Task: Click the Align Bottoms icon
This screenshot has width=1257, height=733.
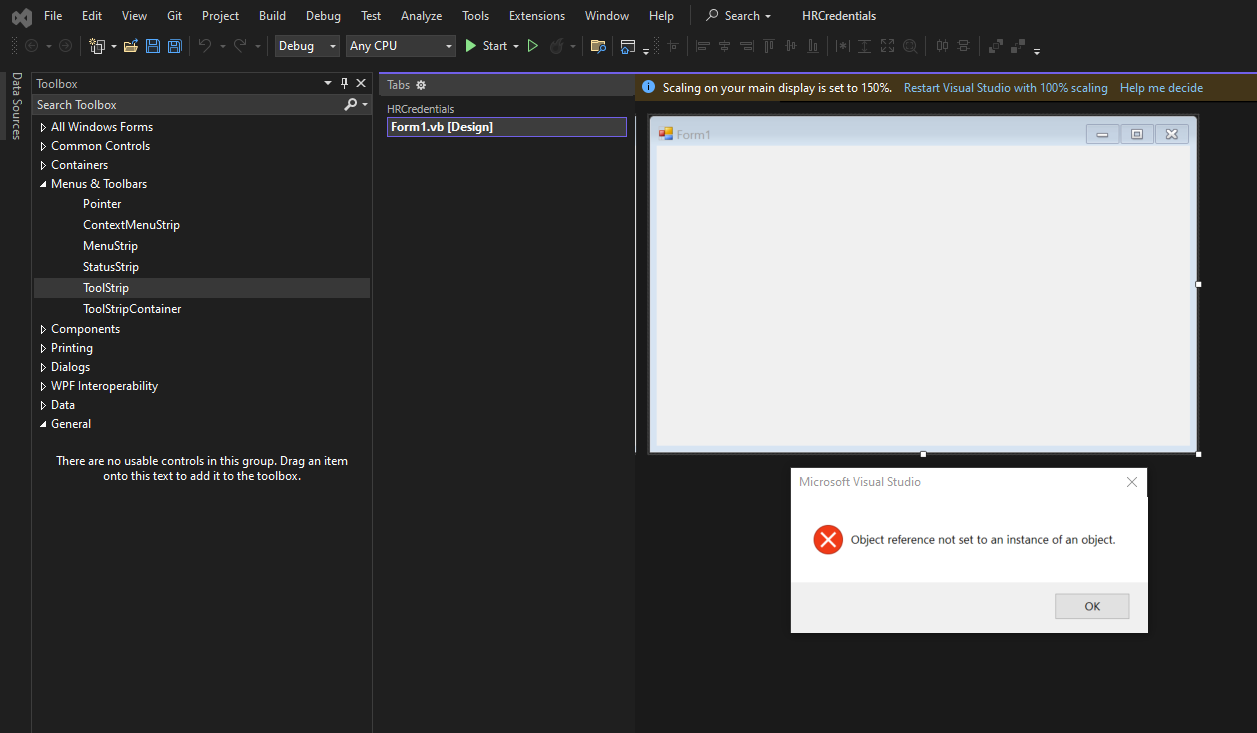Action: coord(813,46)
